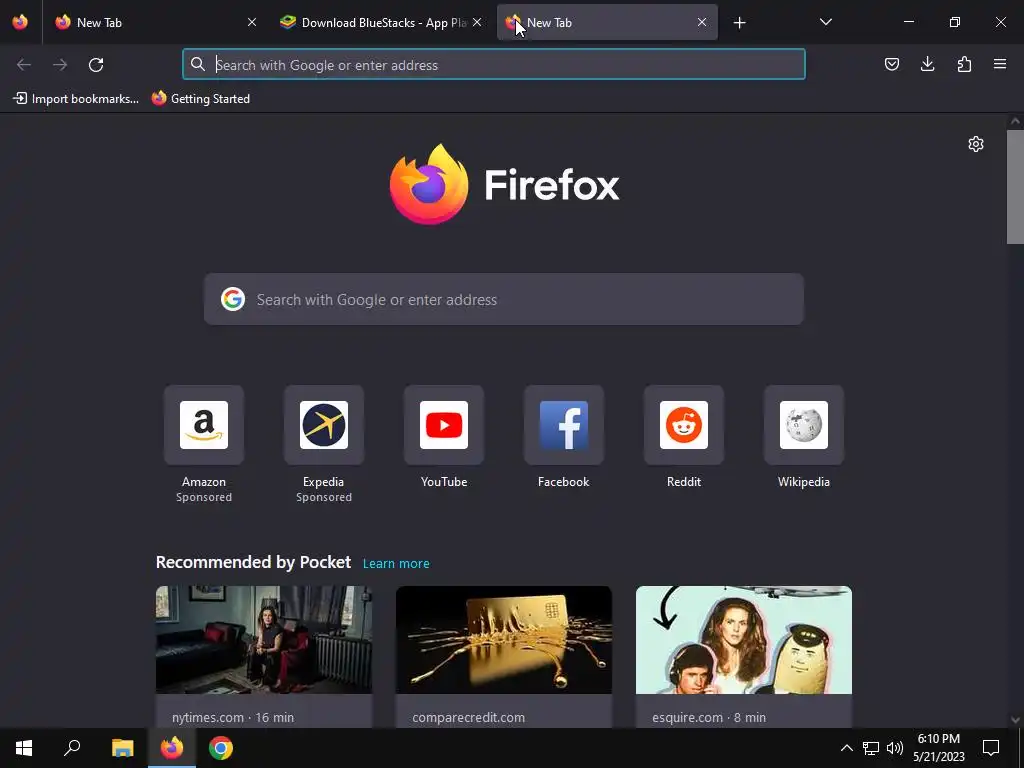Click the page vertical scrollbar thumb
The width and height of the screenshot is (1024, 768).
click(x=1015, y=187)
